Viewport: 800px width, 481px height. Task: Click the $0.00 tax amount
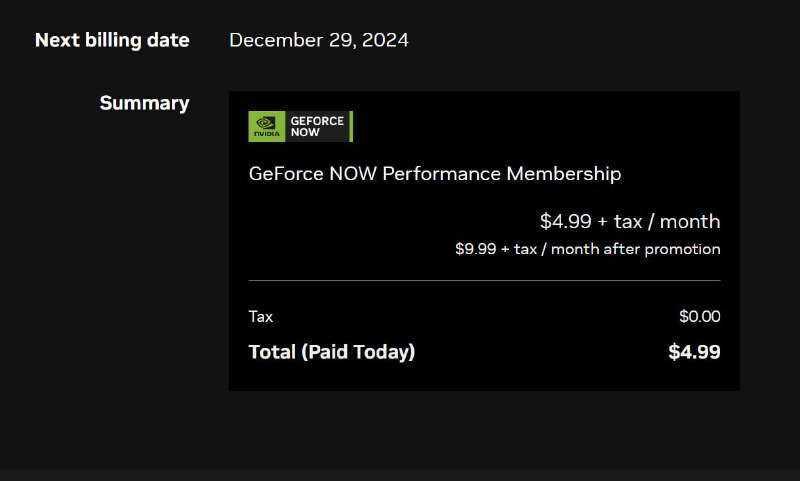click(x=699, y=316)
